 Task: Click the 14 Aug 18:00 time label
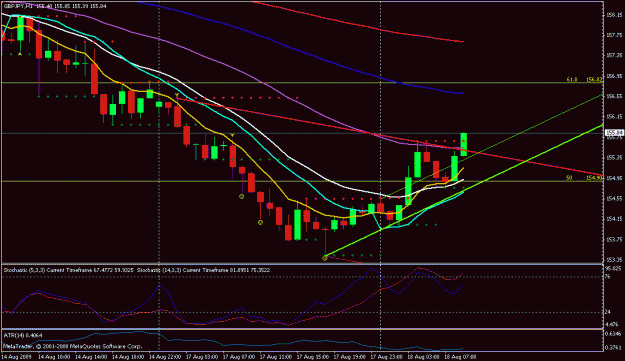point(128,356)
